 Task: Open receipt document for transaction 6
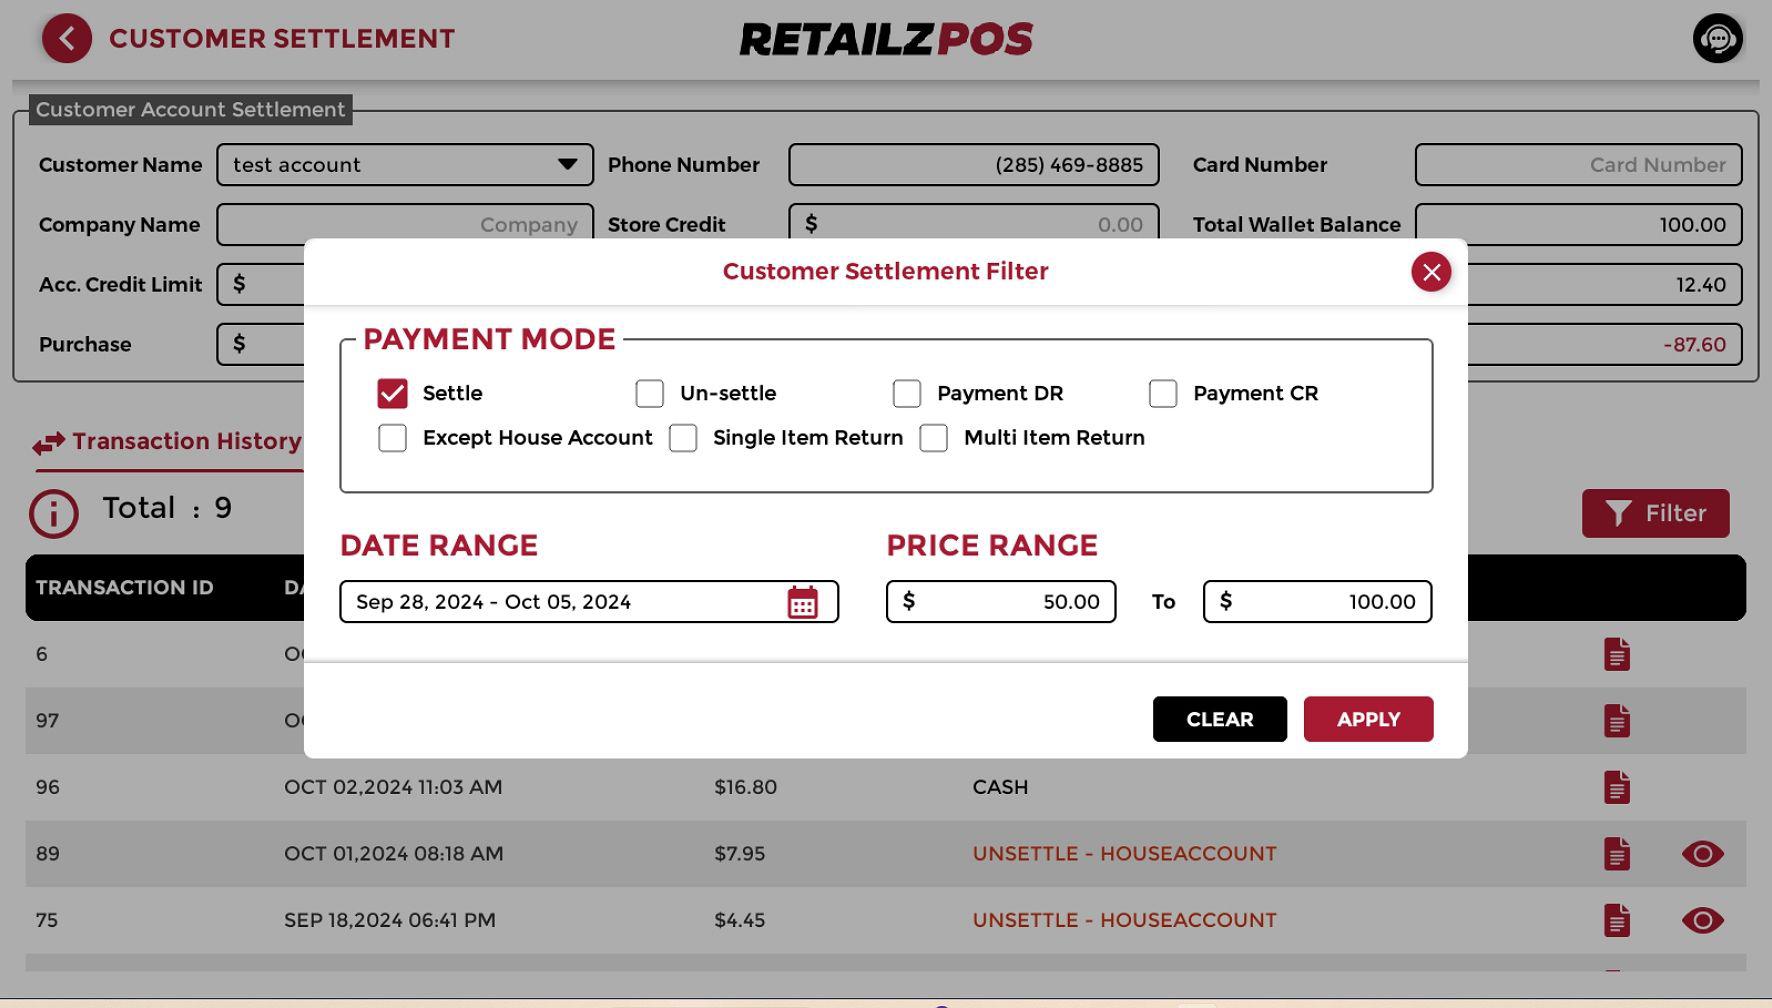click(x=1616, y=654)
